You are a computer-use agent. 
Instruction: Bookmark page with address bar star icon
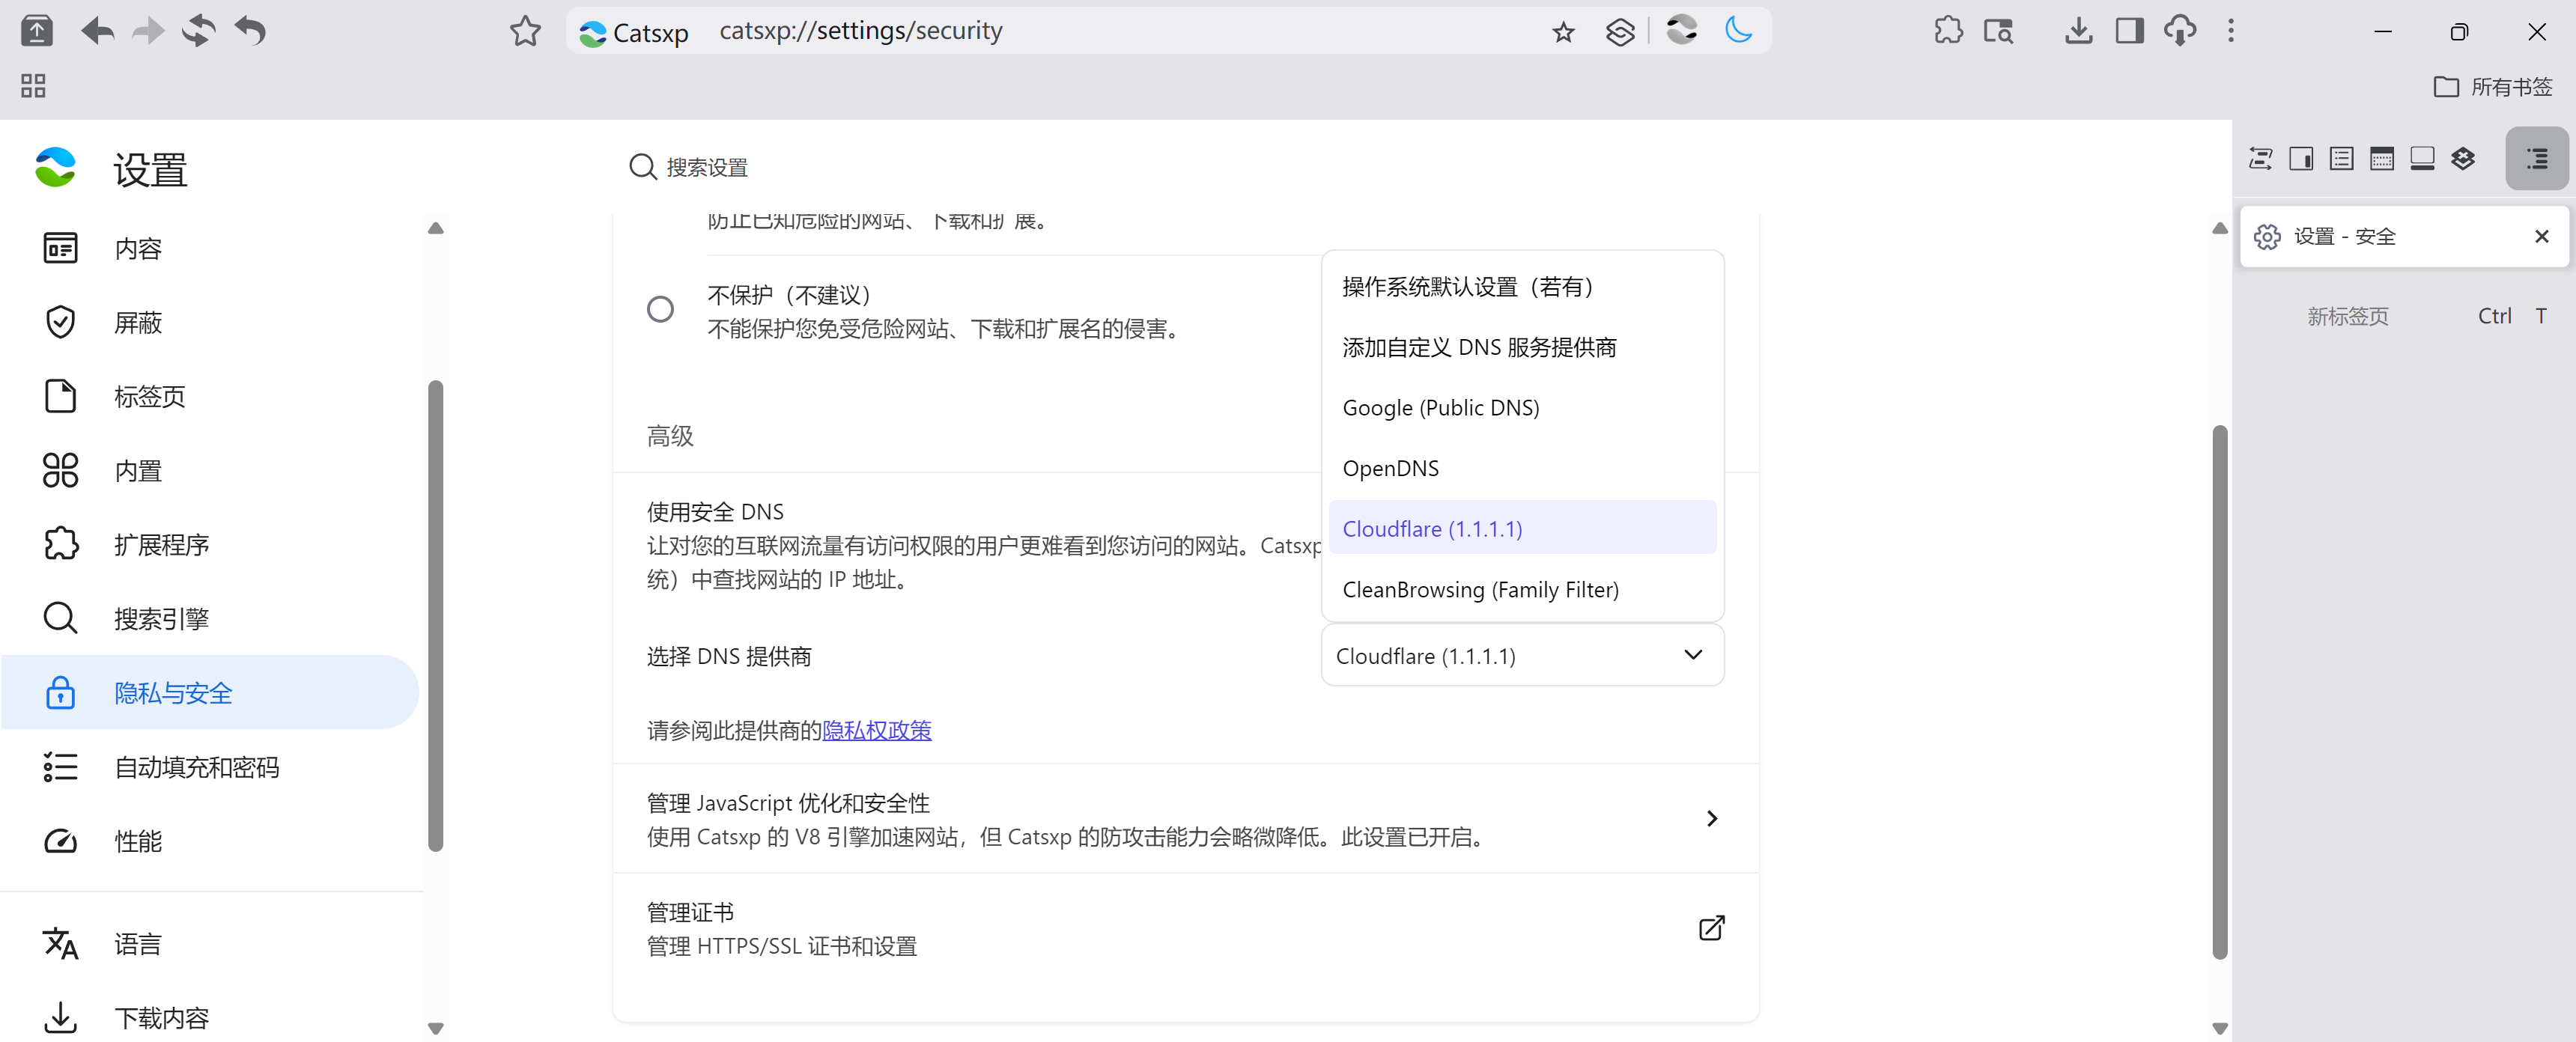coord(1563,32)
